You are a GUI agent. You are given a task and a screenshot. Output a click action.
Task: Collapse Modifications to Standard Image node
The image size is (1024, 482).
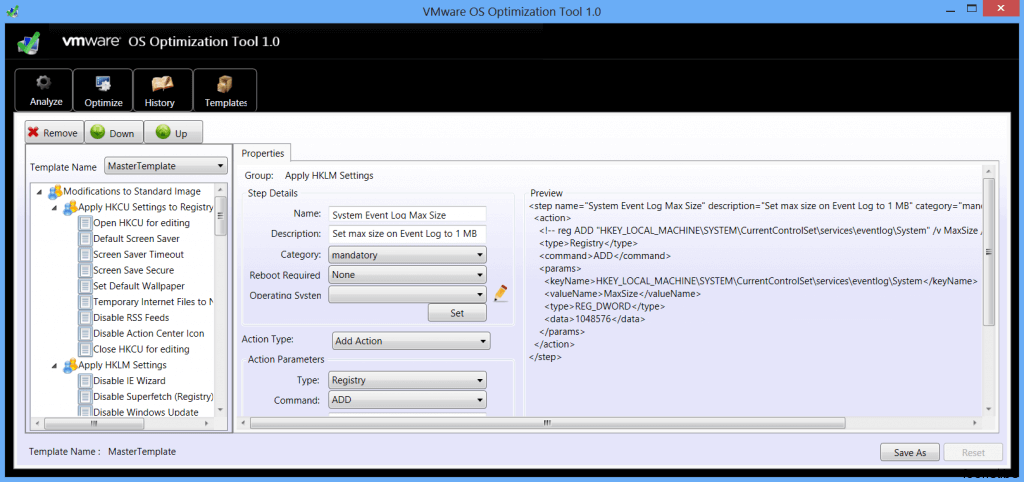click(x=40, y=192)
